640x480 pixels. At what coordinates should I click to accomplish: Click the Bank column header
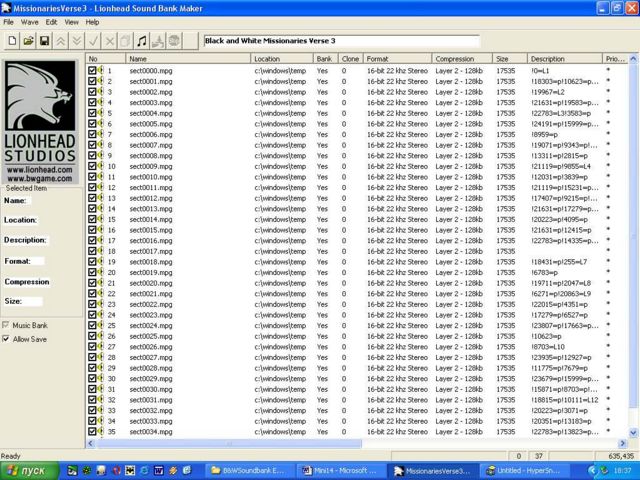[326, 59]
